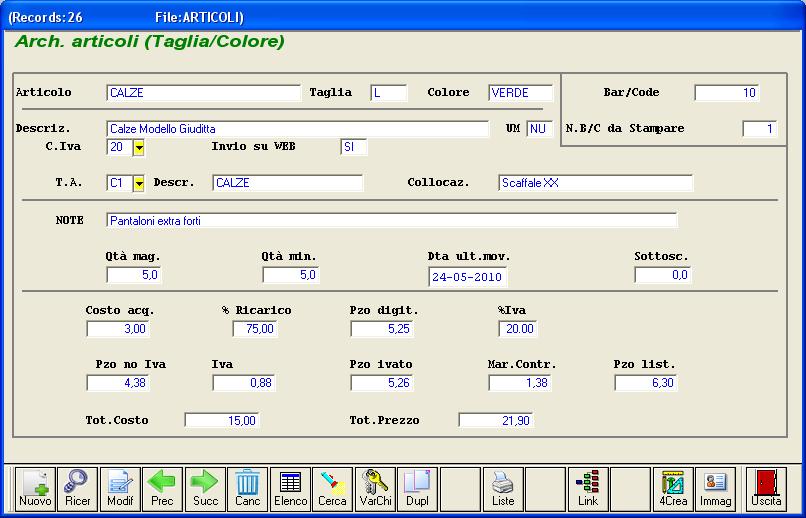Click the Descriz. field Calze Modello Giuditta
Image resolution: width=806 pixels, height=518 pixels.
[x=298, y=129]
